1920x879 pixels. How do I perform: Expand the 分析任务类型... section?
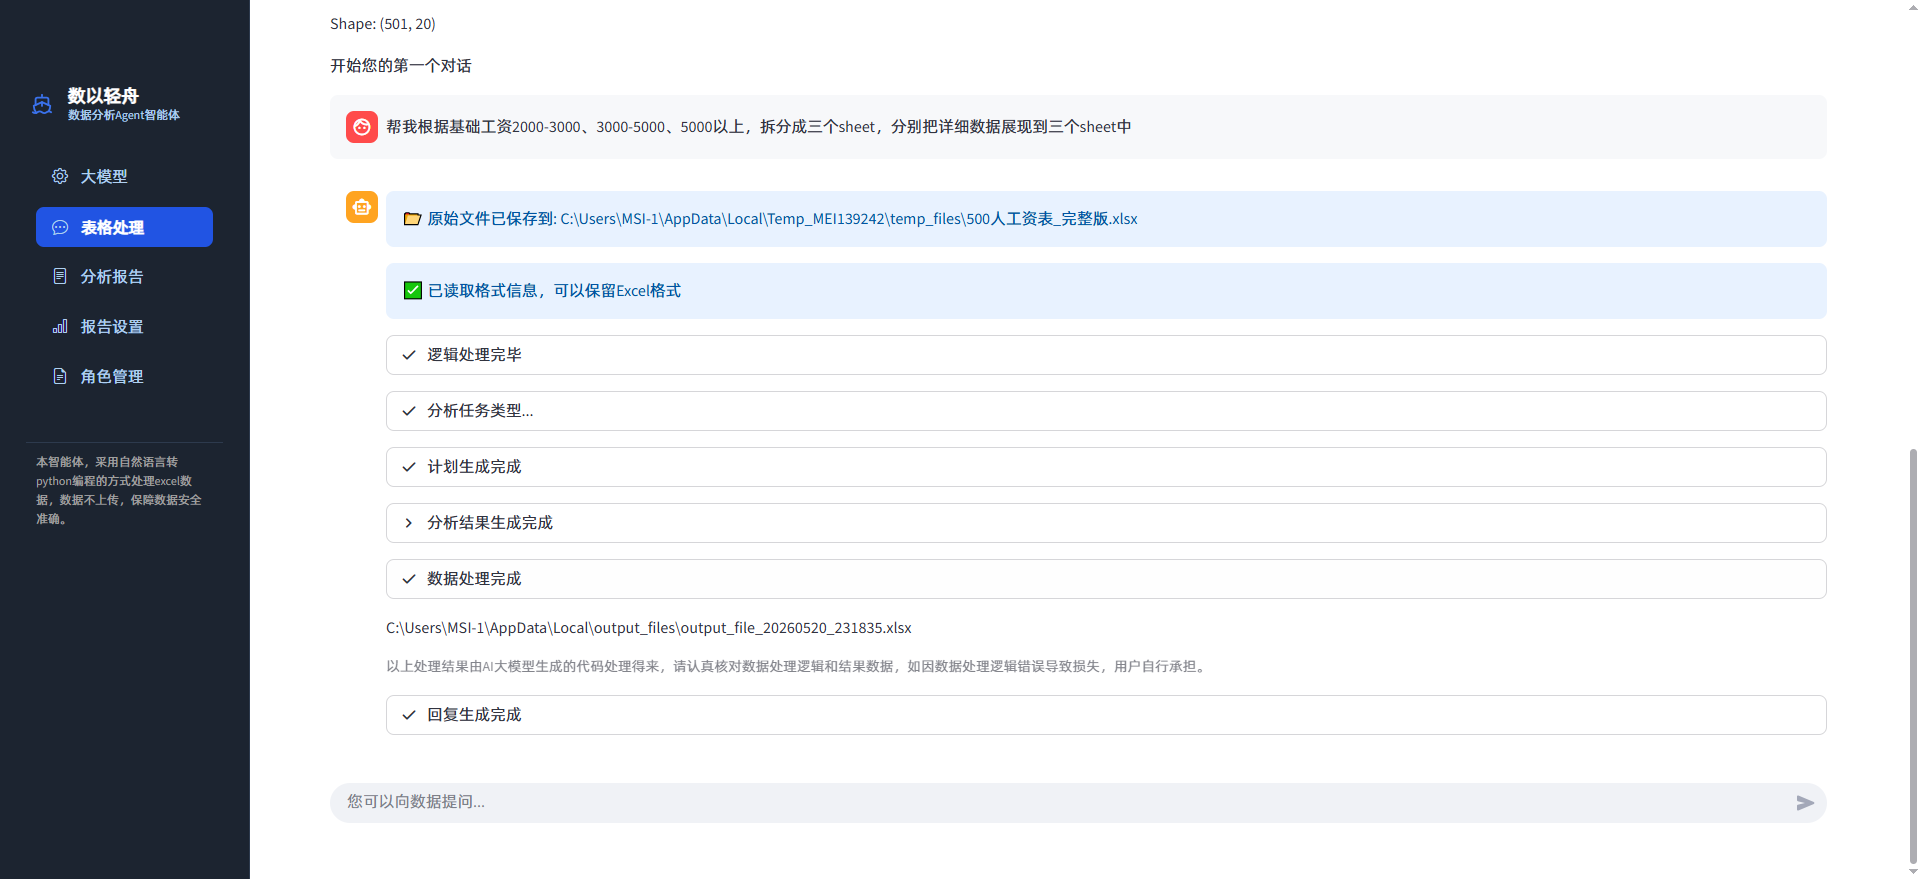tap(1106, 411)
